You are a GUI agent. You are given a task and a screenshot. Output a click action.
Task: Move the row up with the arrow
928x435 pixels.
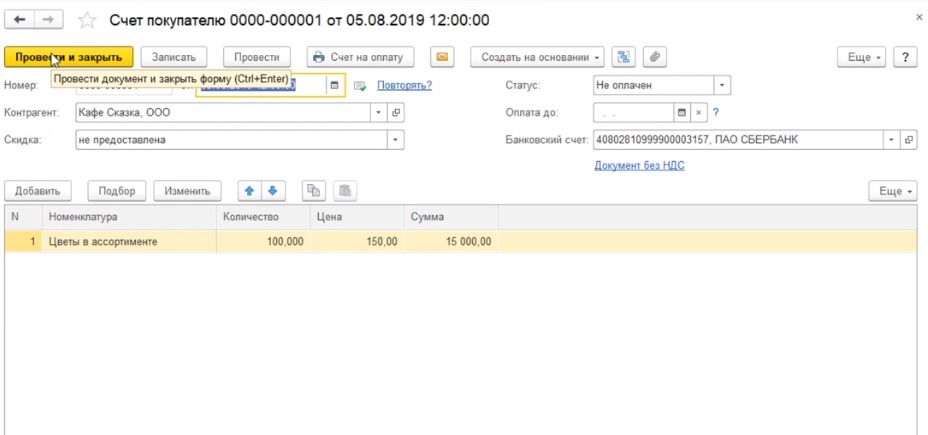[250, 191]
